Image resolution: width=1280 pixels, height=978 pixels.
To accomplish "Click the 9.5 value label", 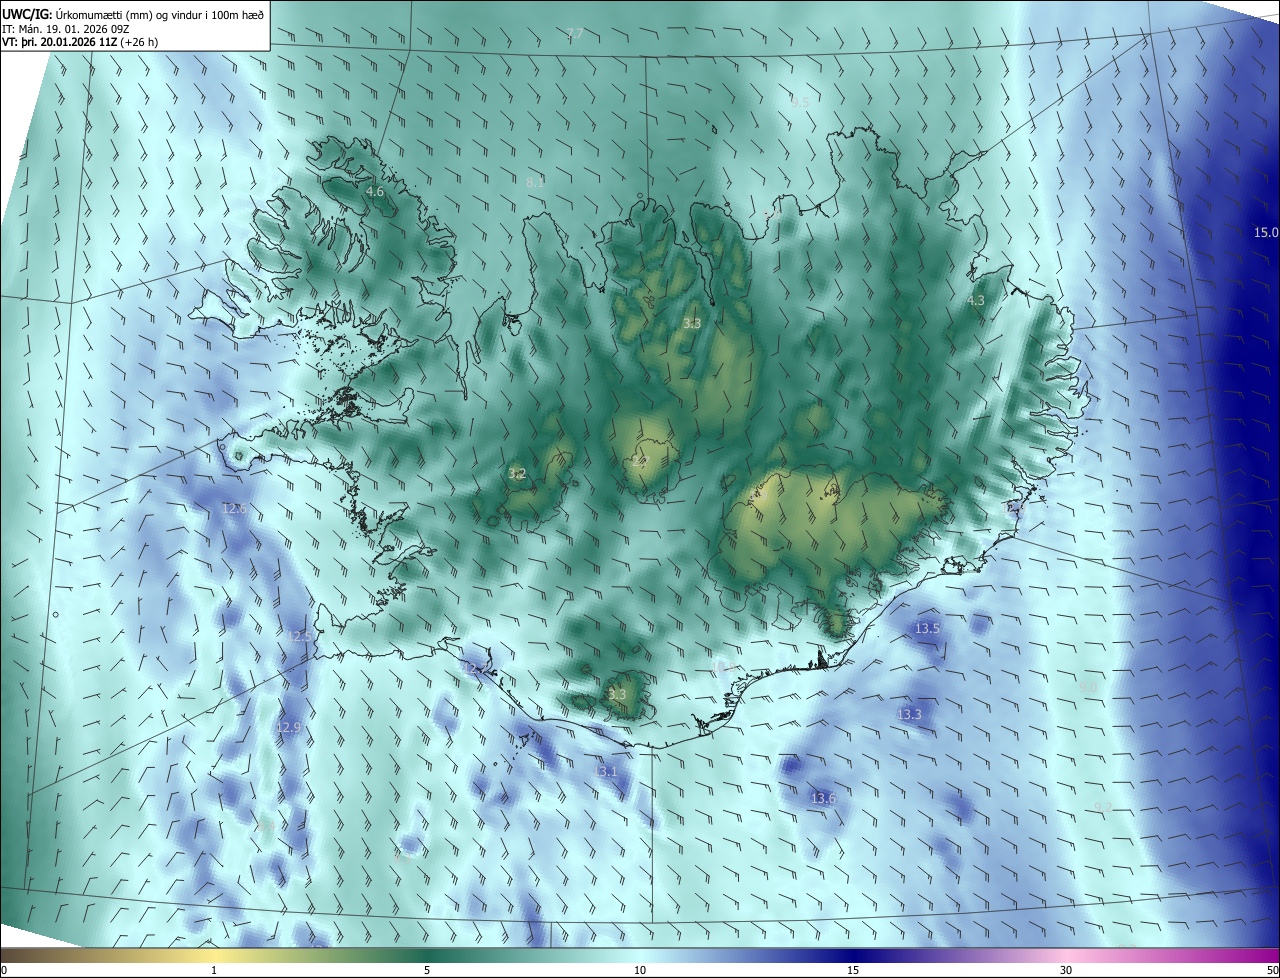I will coord(800,102).
